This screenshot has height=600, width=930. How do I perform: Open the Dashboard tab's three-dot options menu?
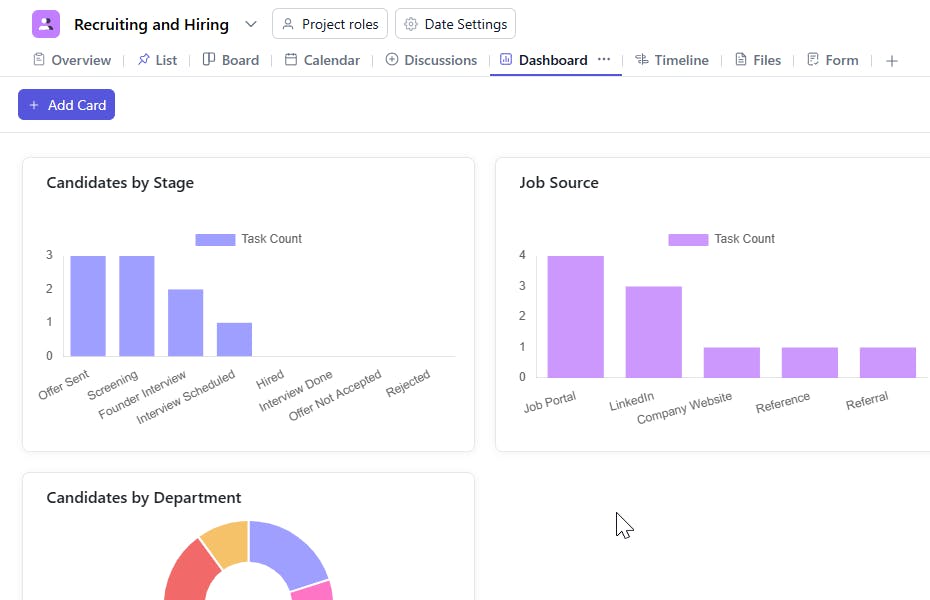point(604,60)
